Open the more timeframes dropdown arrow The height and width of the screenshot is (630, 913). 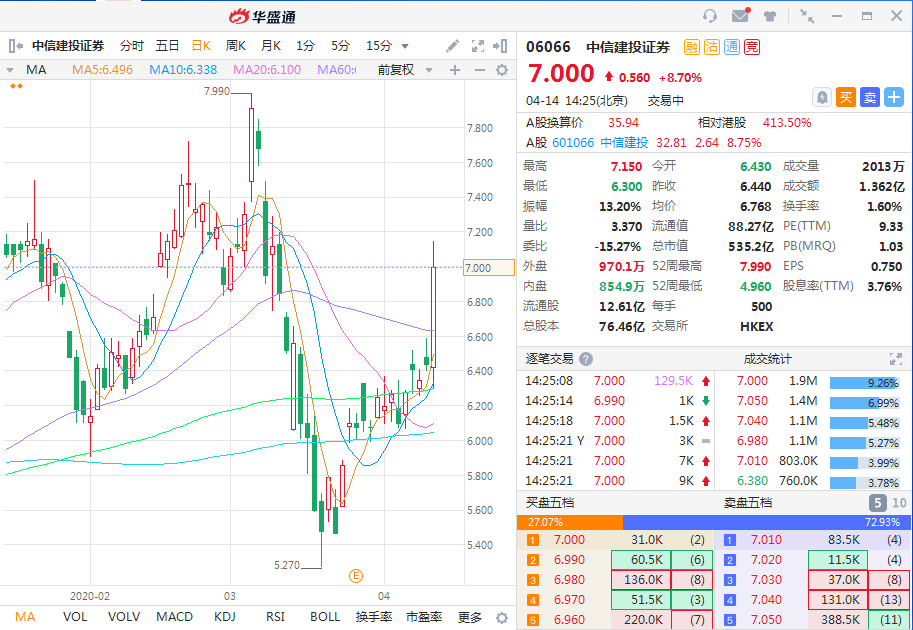405,47
